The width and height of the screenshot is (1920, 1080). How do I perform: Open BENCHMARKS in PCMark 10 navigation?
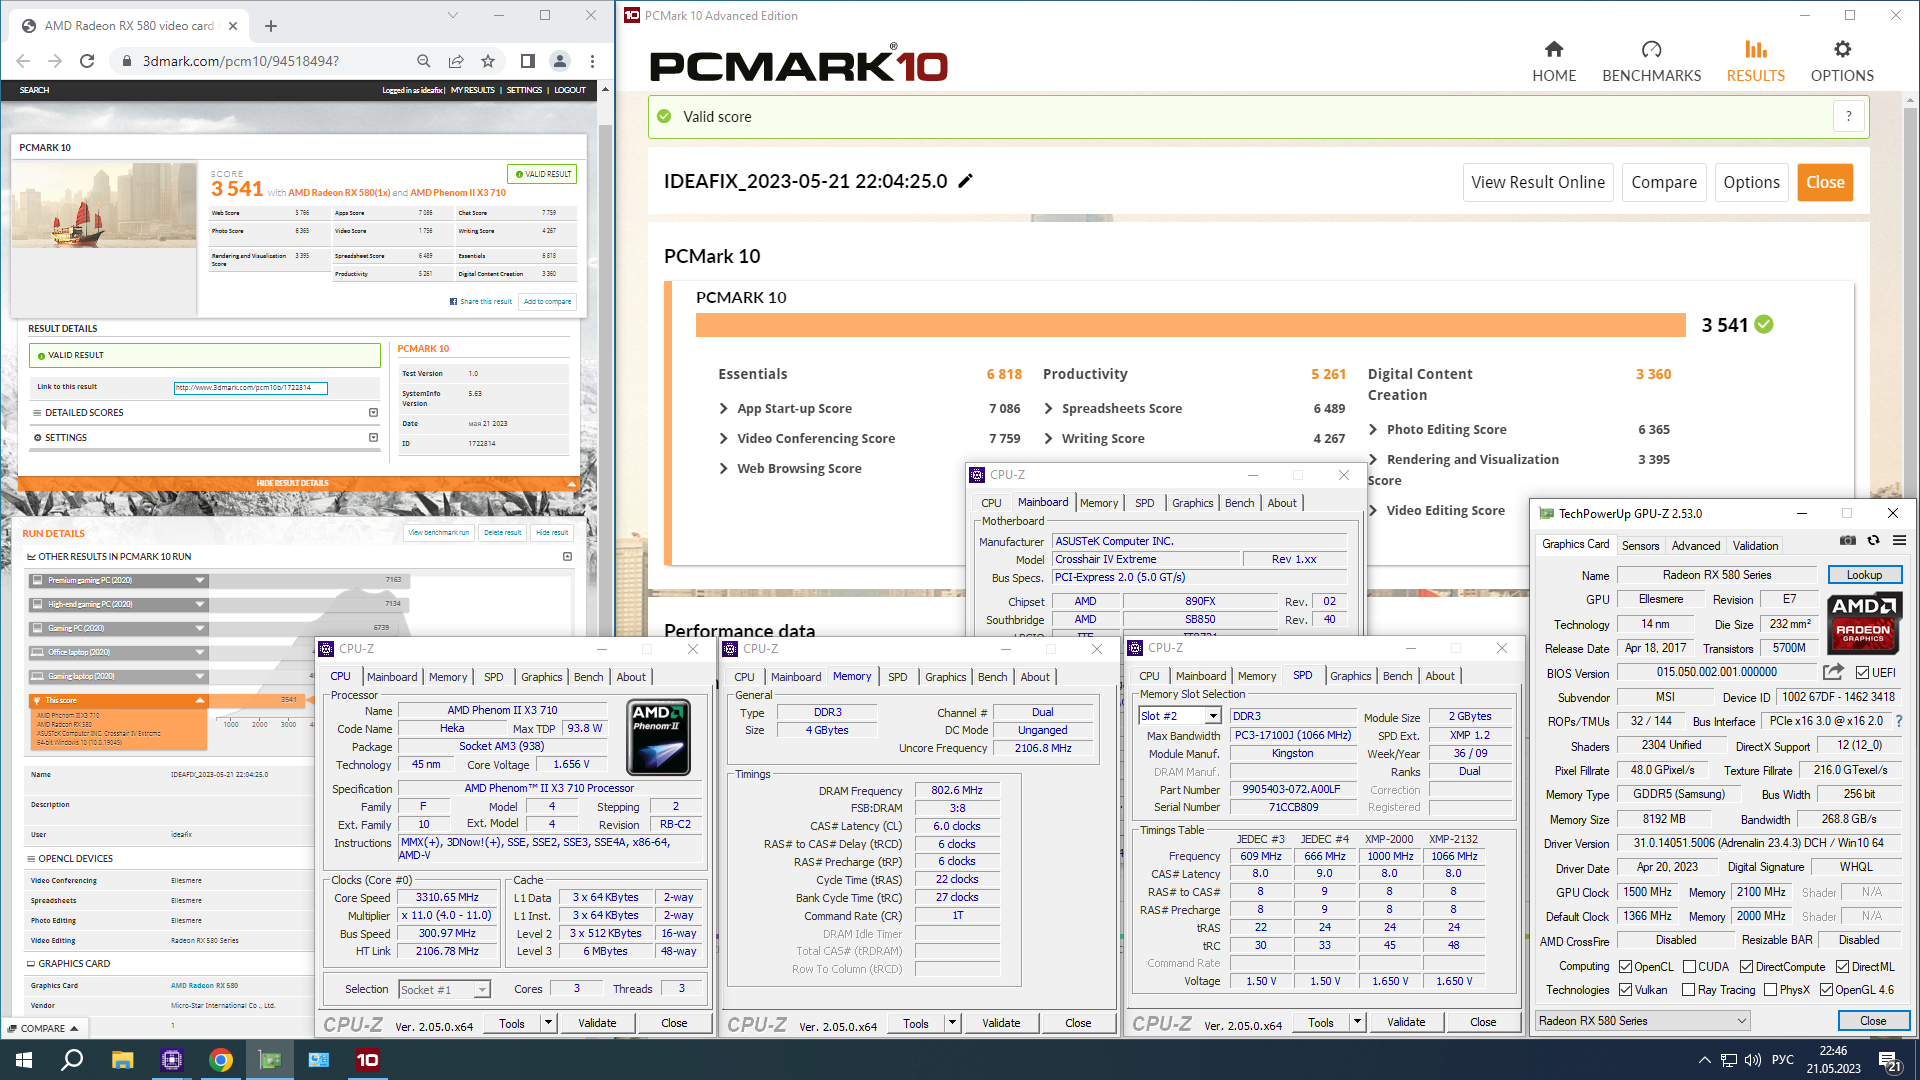click(x=1651, y=62)
